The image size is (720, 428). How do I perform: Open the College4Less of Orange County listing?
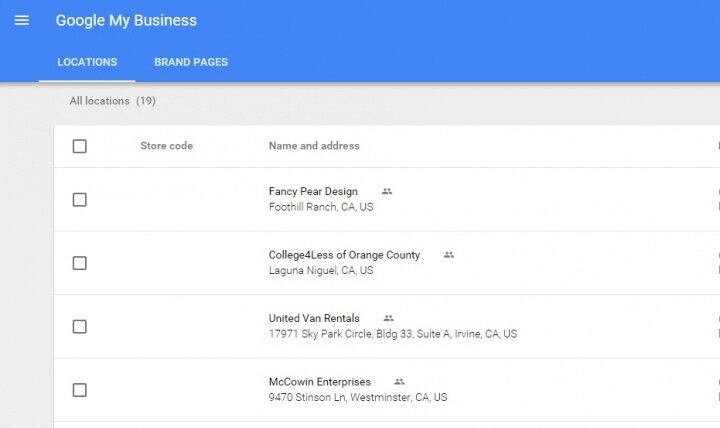[344, 255]
